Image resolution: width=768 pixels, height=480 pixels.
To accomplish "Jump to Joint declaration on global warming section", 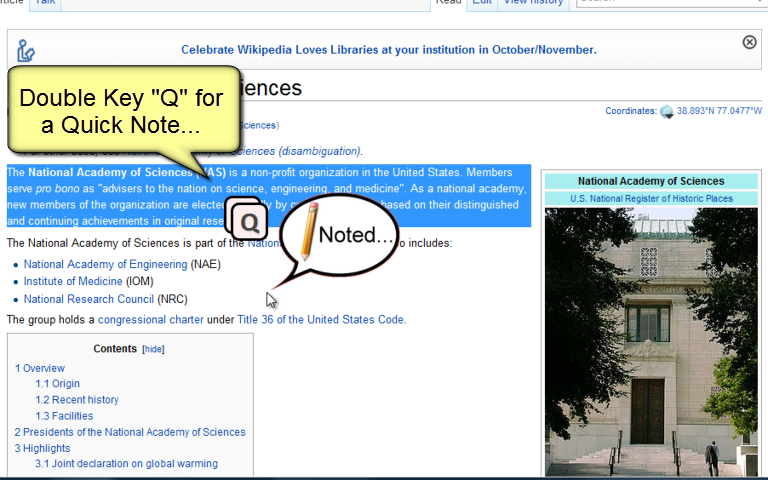I will coord(126,463).
